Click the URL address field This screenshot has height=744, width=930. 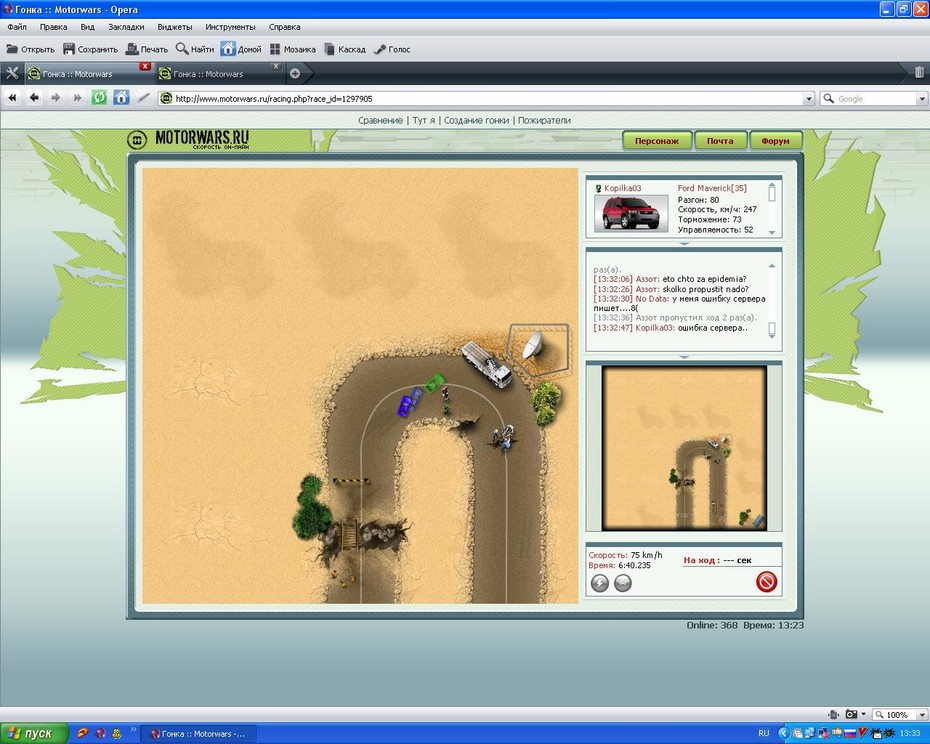point(488,98)
